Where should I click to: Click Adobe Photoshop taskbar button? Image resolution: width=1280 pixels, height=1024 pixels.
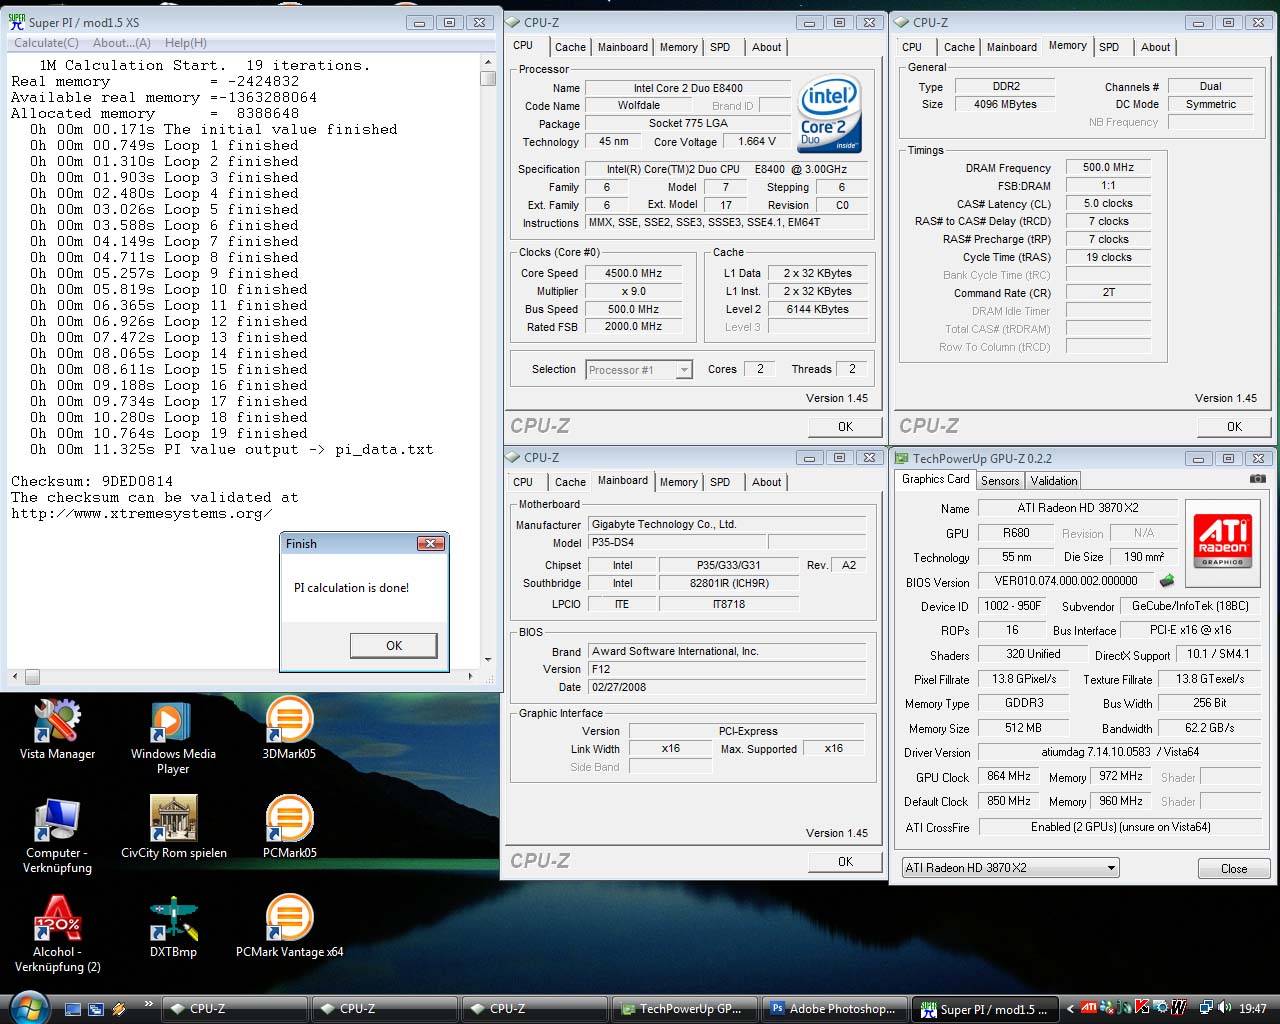pos(837,1008)
